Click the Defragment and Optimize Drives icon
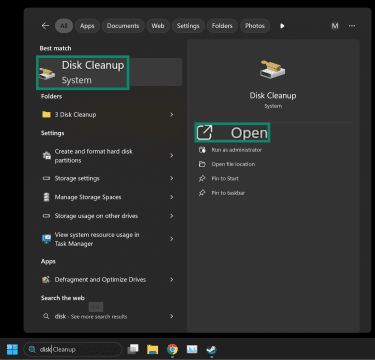Image resolution: width=375 pixels, height=360 pixels. [x=46, y=279]
